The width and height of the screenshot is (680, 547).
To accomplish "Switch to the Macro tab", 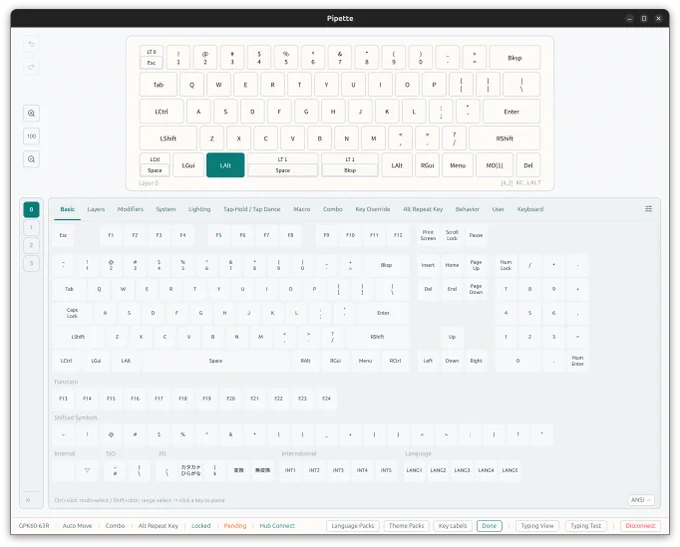I will [x=301, y=209].
